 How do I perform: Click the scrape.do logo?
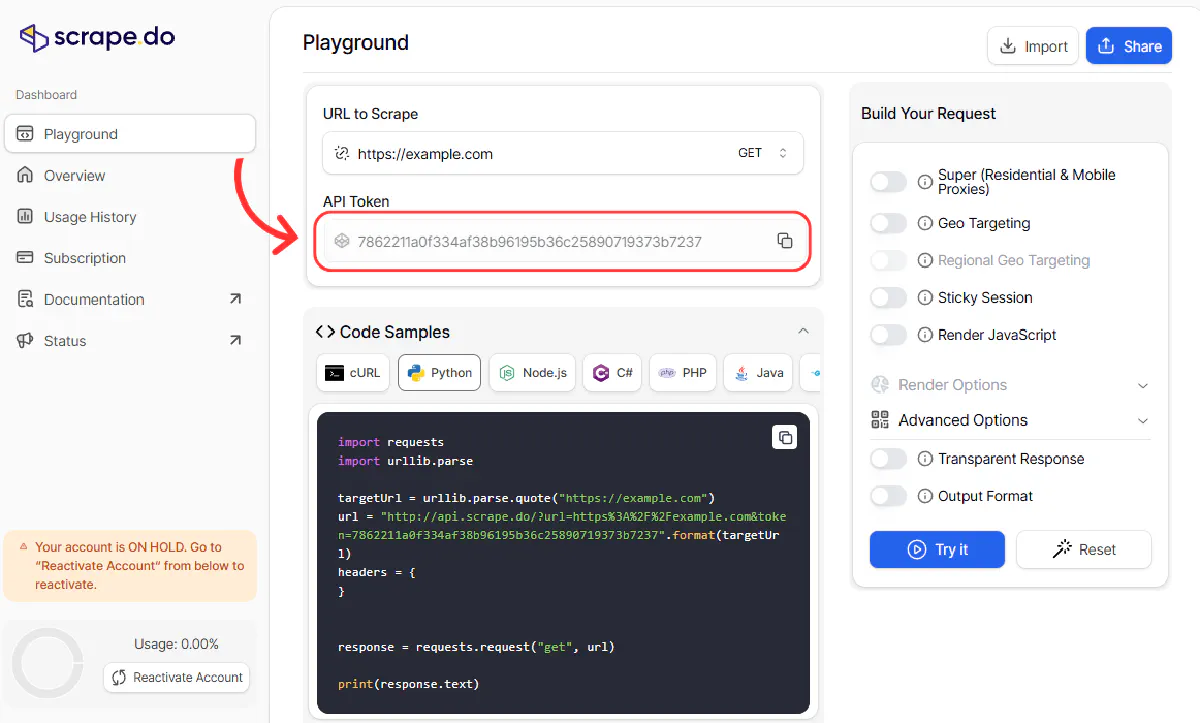(96, 37)
